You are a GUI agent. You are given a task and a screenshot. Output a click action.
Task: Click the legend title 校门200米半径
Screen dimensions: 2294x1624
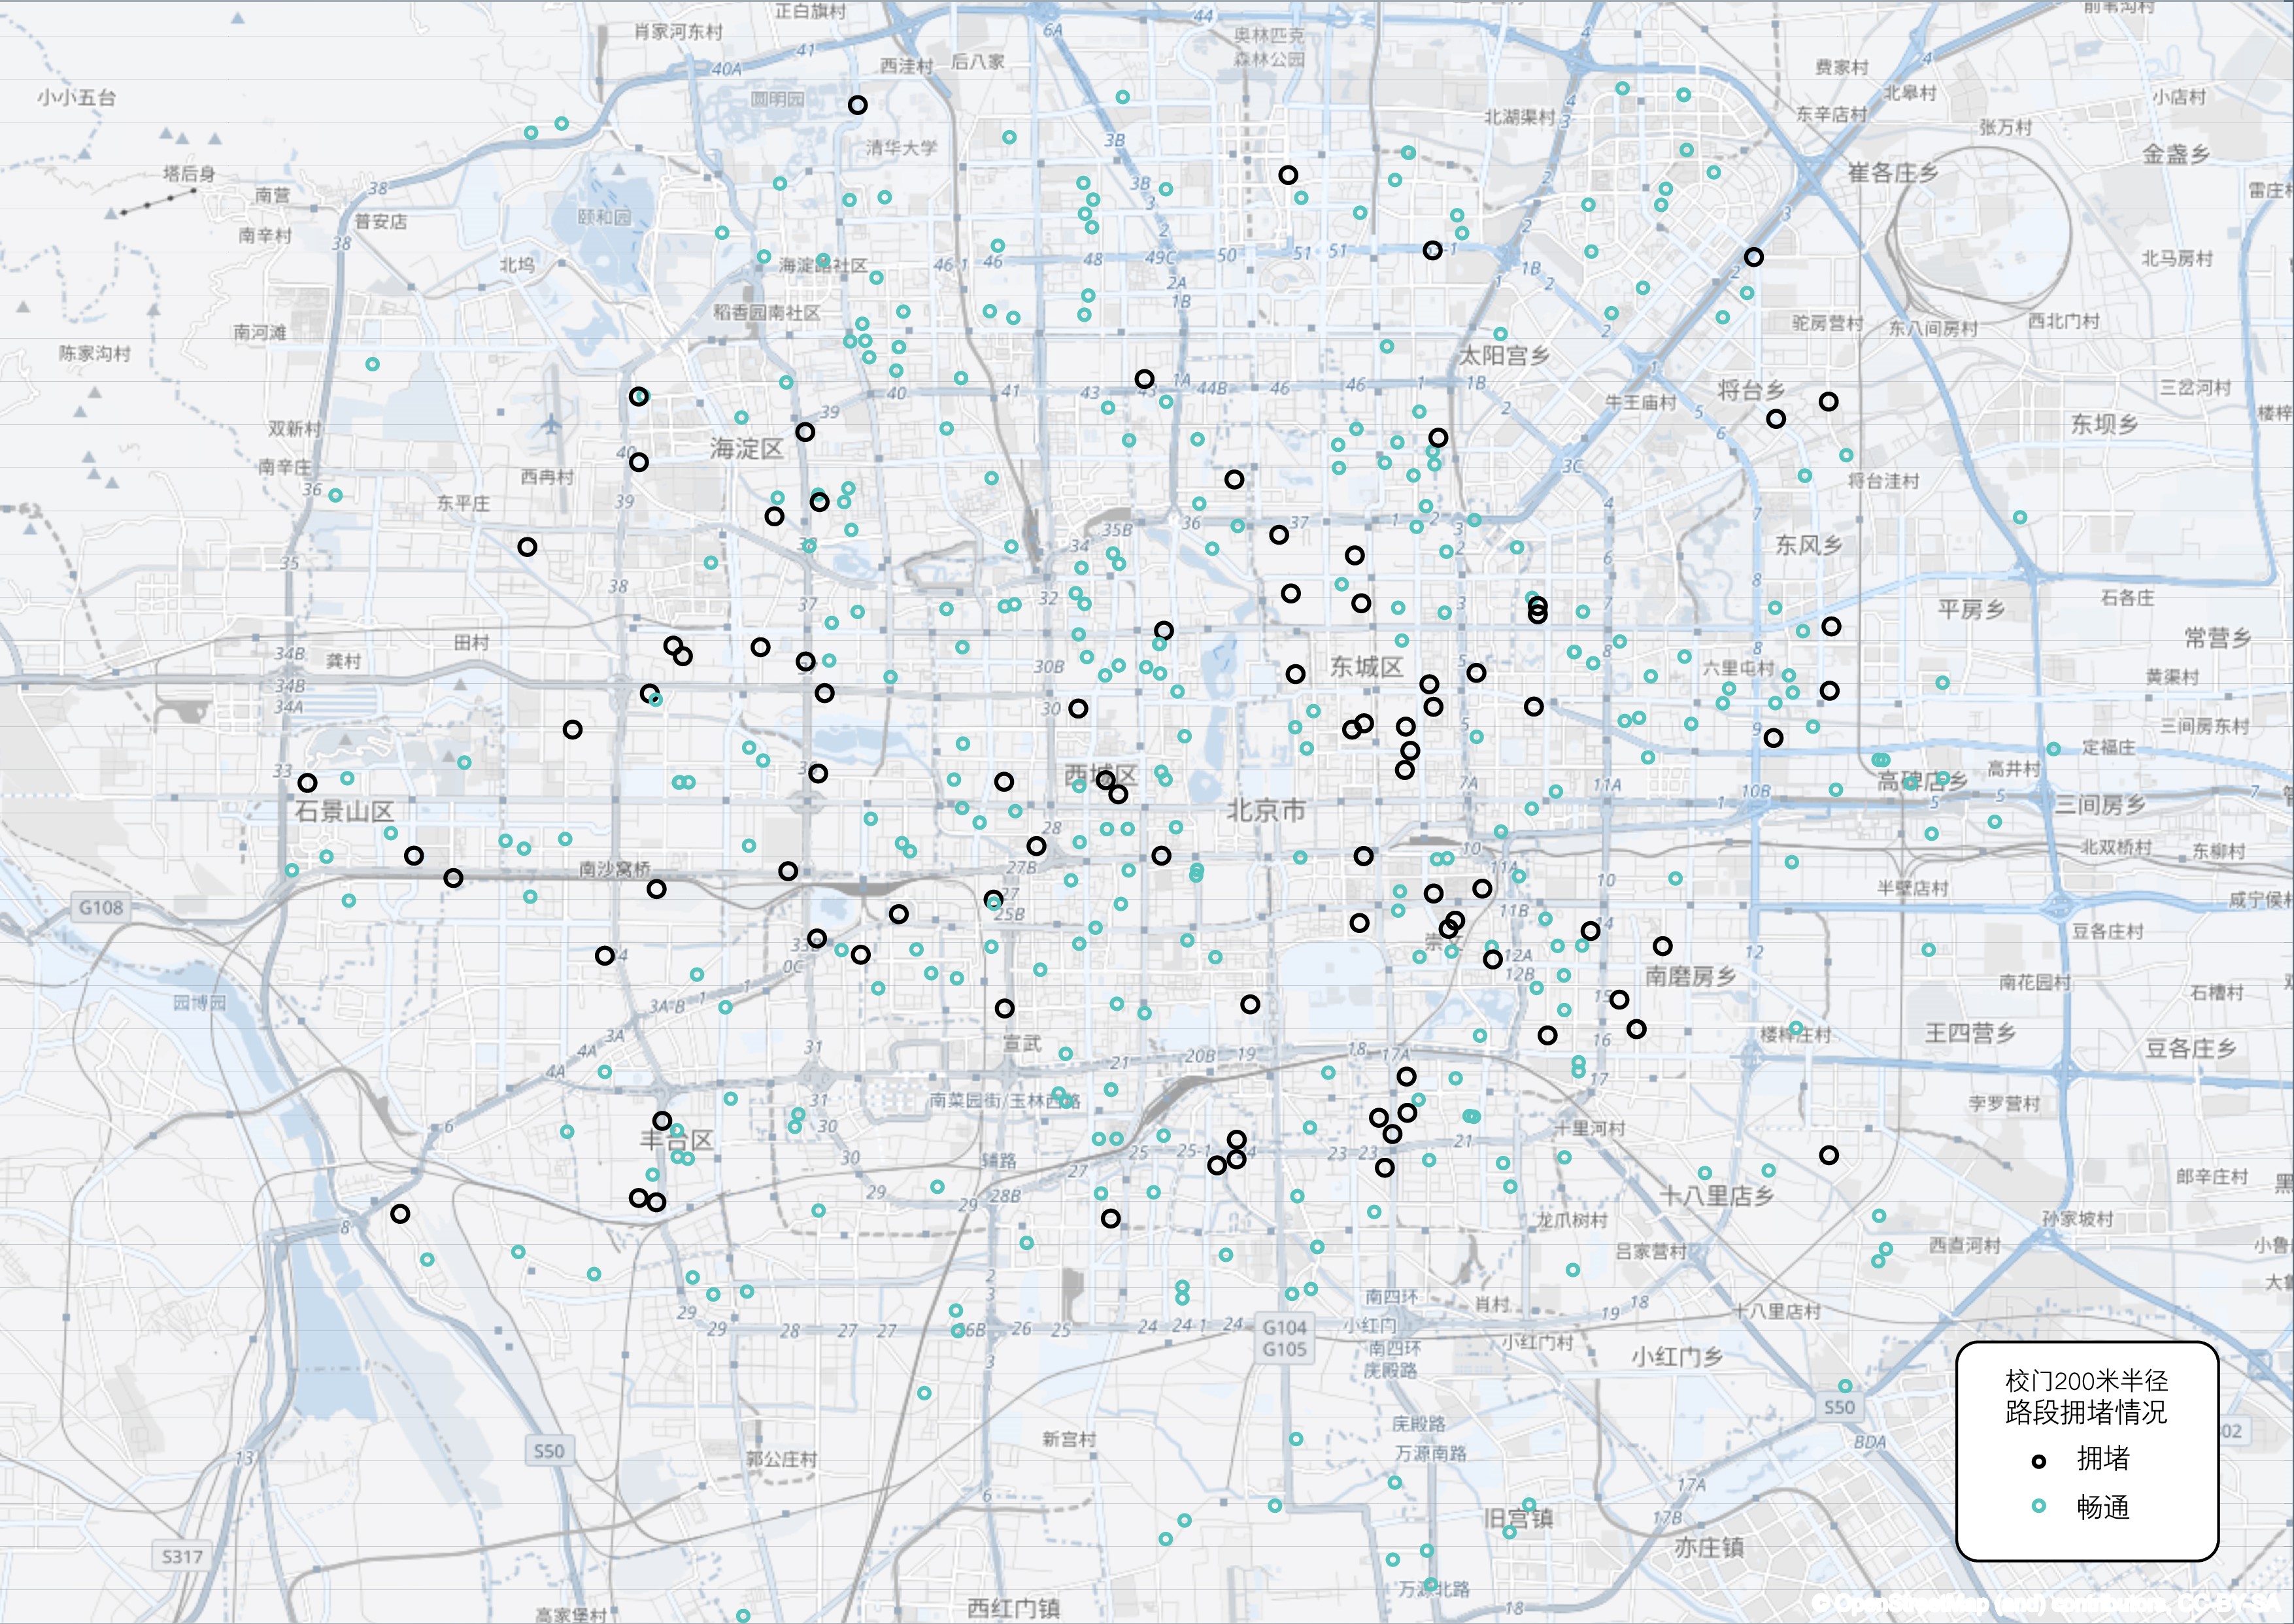2087,1381
